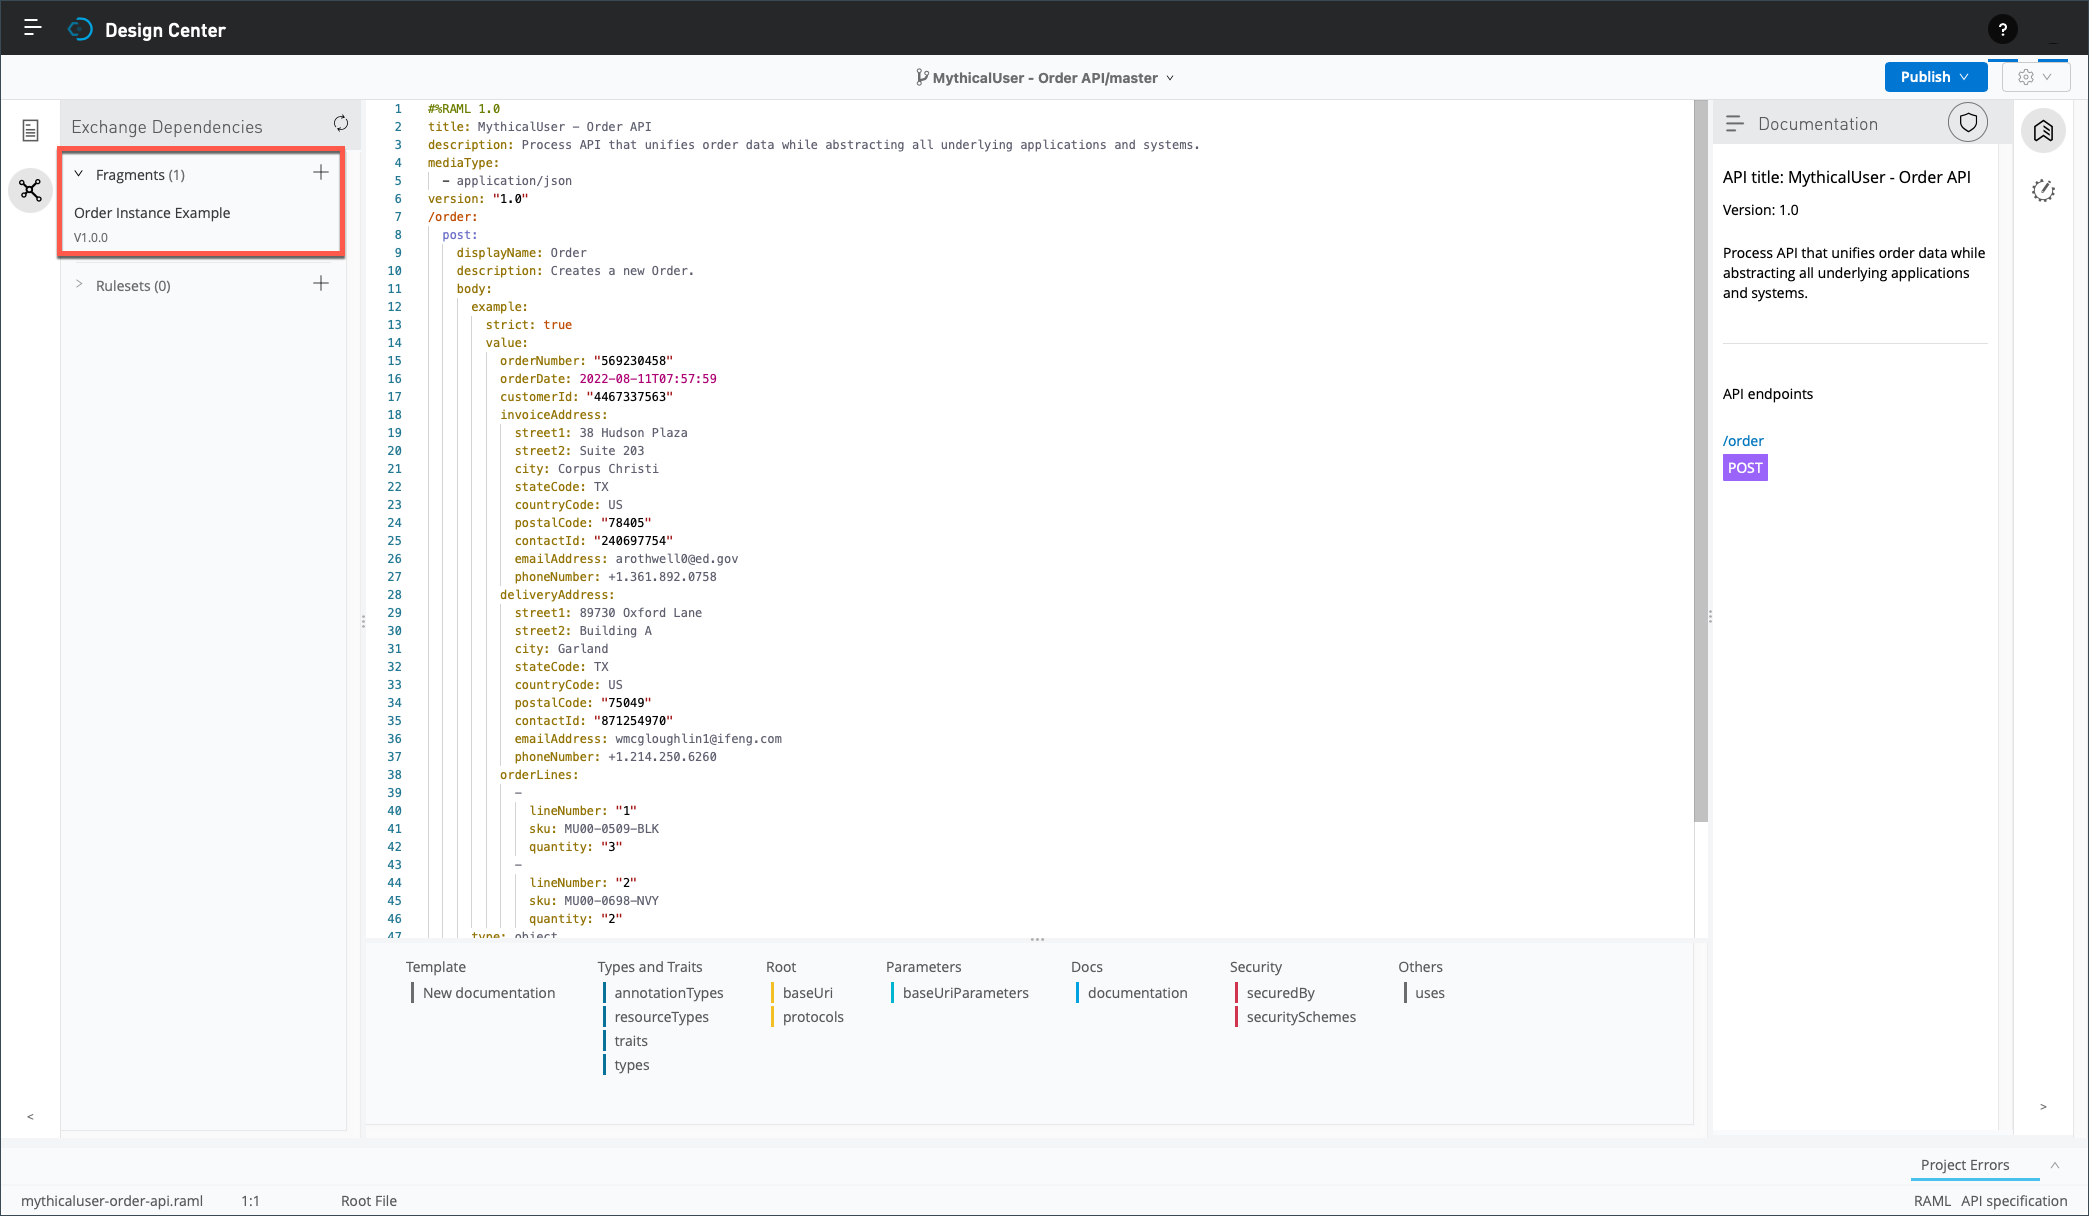The width and height of the screenshot is (2089, 1216).
Task: Insert securedBy snippet
Action: [1280, 993]
